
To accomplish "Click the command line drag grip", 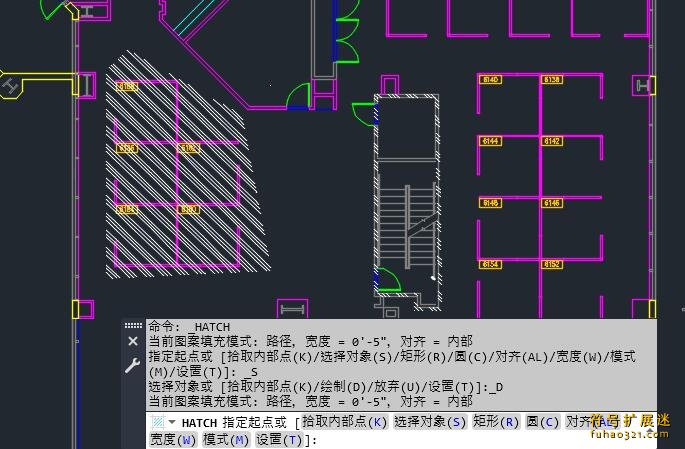I will coord(133,325).
